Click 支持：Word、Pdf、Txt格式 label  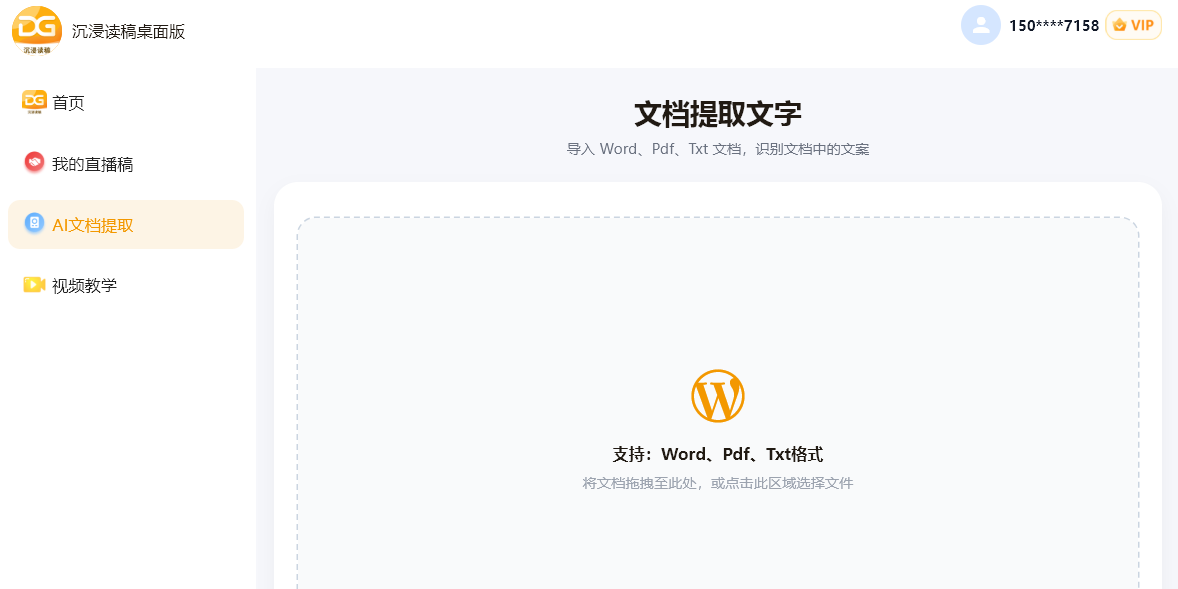tap(717, 455)
